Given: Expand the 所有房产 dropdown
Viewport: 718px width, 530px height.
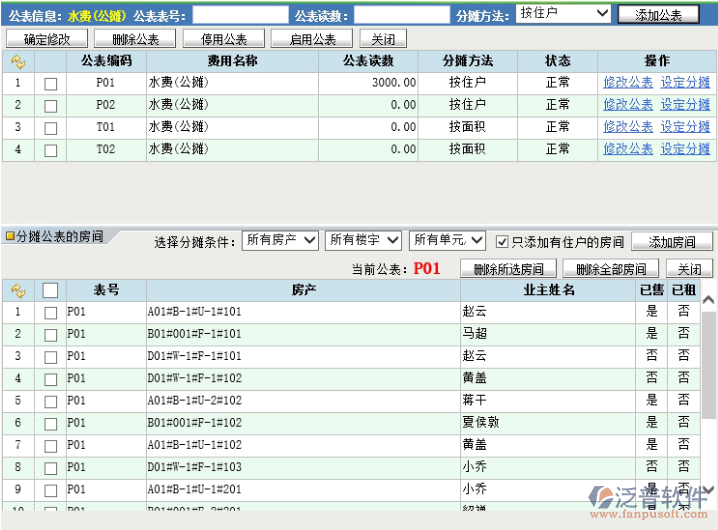Looking at the screenshot, I should (280, 241).
